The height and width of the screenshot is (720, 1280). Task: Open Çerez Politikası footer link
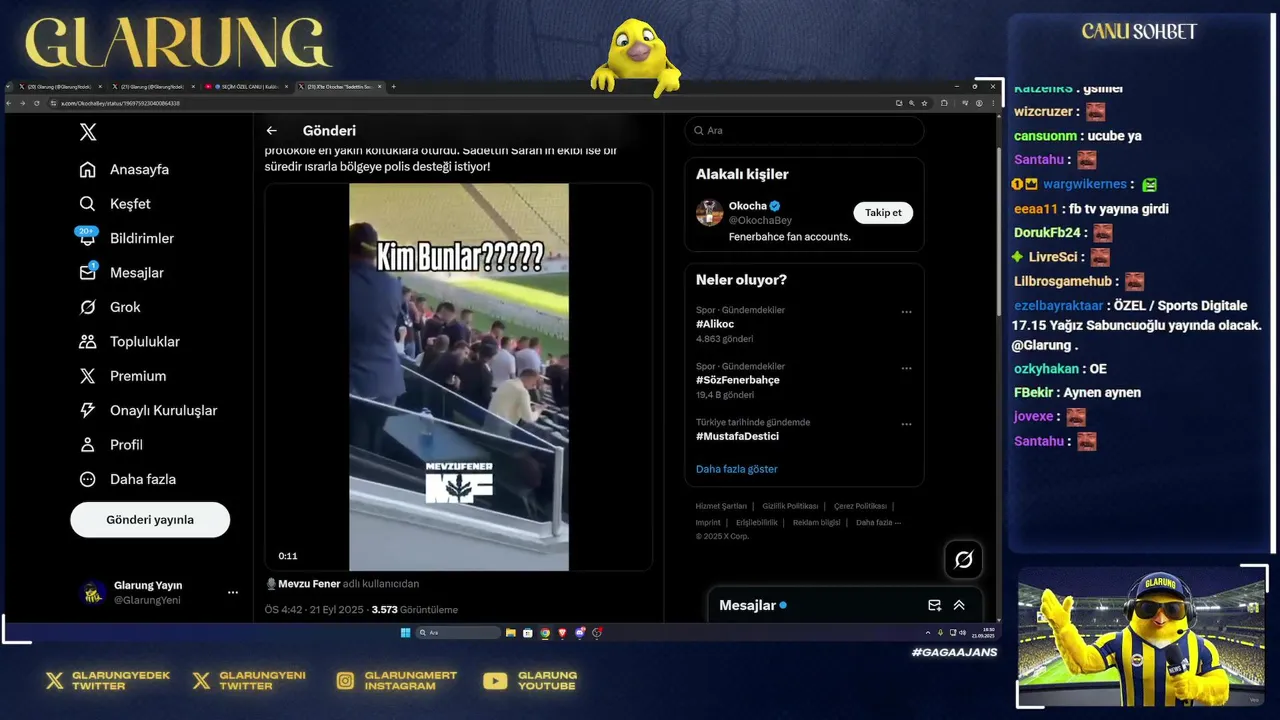pyautogui.click(x=860, y=506)
